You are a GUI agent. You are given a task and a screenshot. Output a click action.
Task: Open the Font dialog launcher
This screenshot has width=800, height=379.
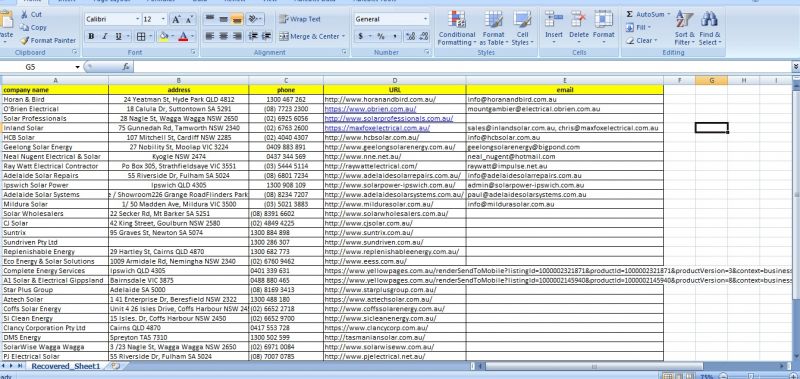pos(193,52)
